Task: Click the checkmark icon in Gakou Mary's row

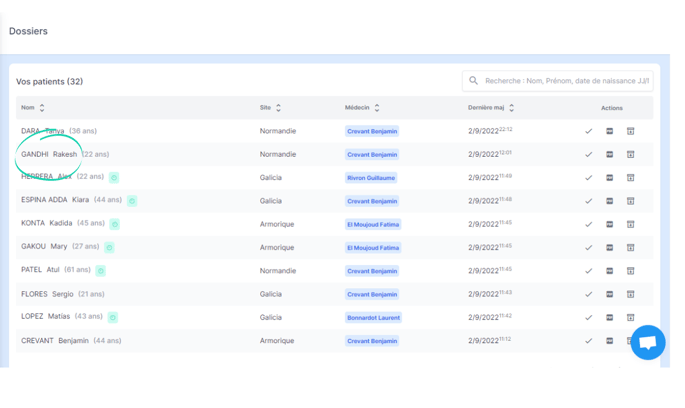Action: tap(588, 248)
